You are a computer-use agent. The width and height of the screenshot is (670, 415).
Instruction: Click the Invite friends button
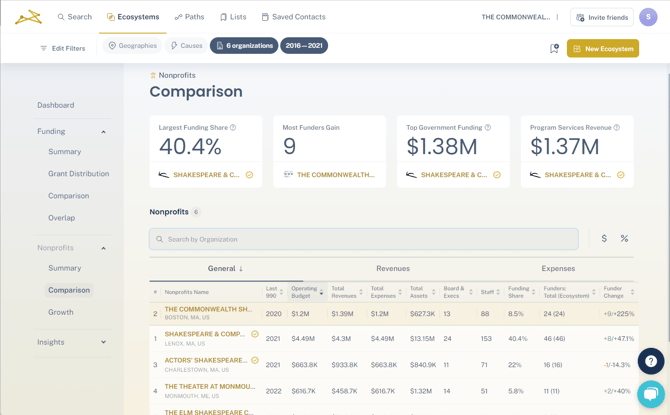(602, 17)
